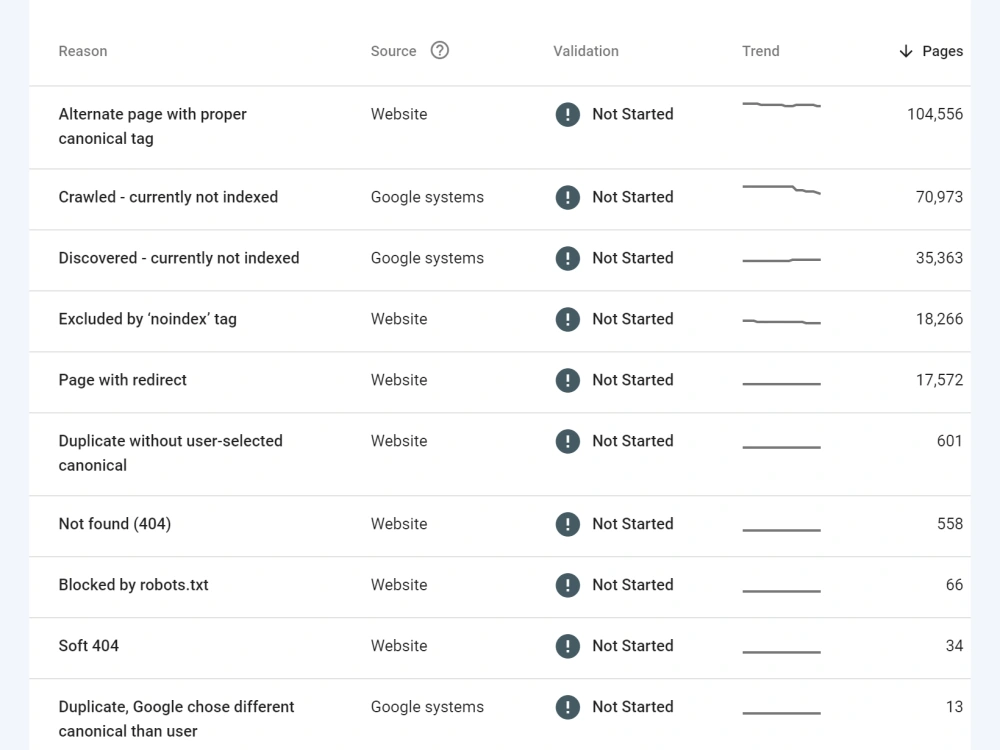Click the alert icon for Page with redirect
Viewport: 1000px width, 750px height.
(567, 380)
